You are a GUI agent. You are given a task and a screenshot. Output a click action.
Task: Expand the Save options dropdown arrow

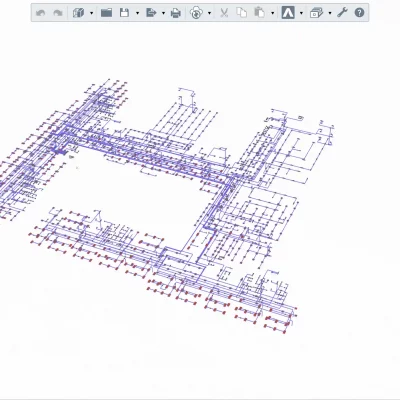tap(137, 13)
